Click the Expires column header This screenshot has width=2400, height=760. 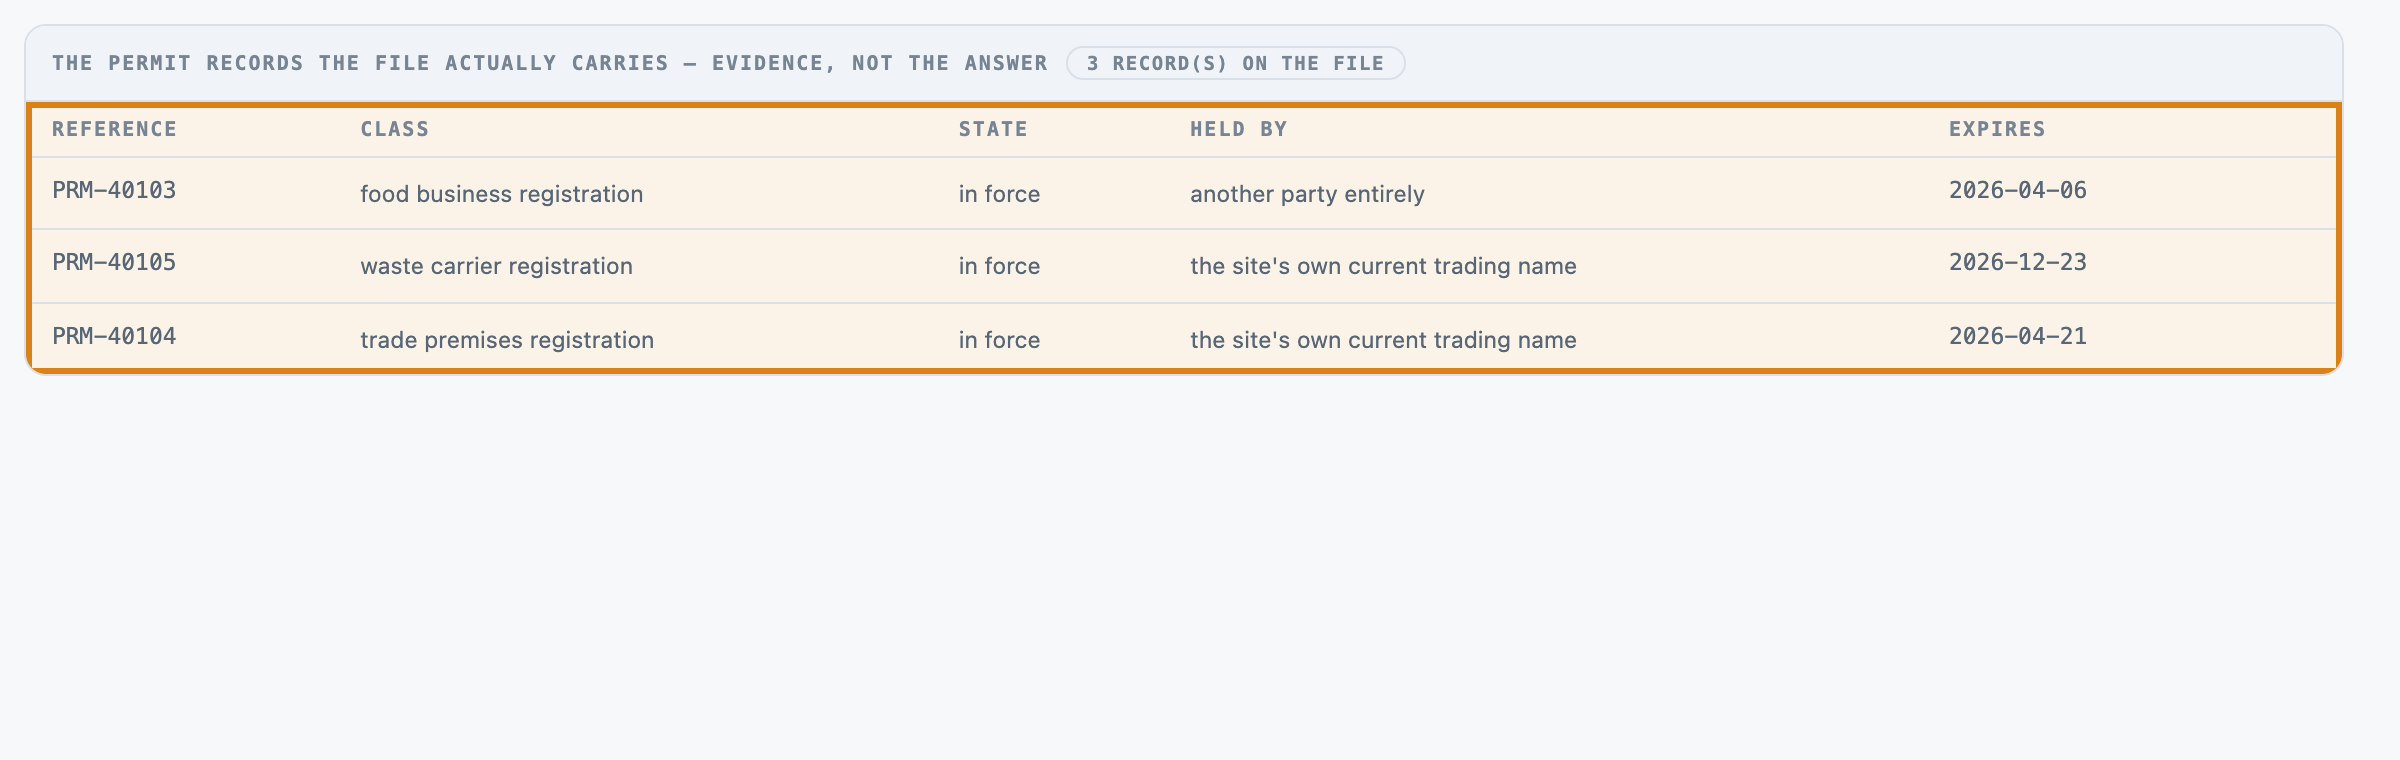[1997, 129]
